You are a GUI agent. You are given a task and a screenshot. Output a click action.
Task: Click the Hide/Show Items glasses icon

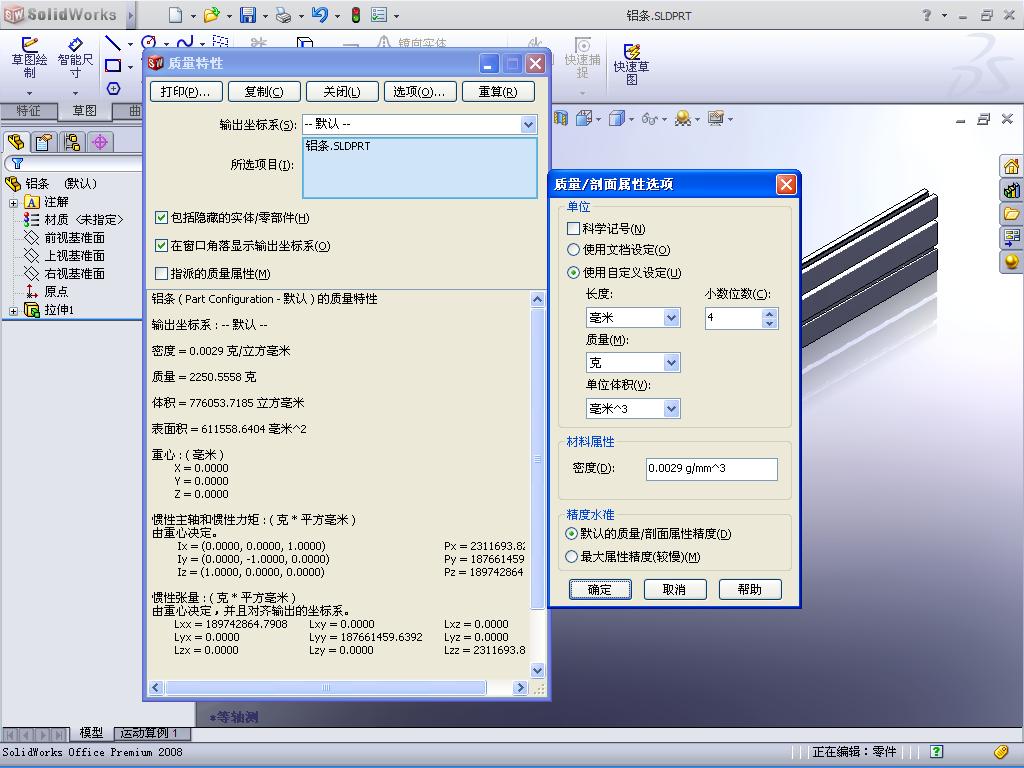pos(649,119)
